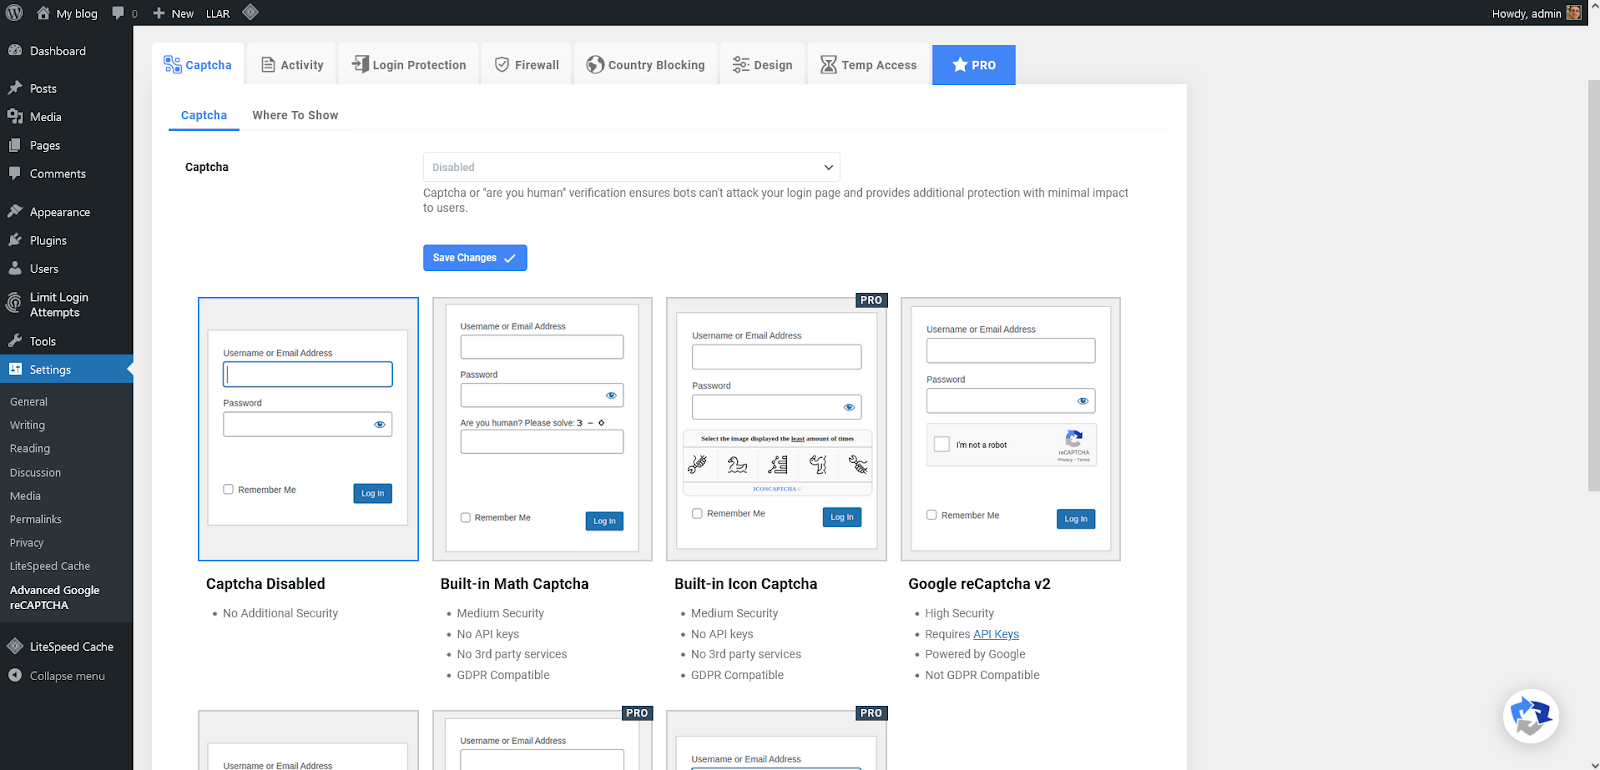Image resolution: width=1600 pixels, height=770 pixels.
Task: Toggle password eye in Math Captcha preview
Action: coord(611,395)
